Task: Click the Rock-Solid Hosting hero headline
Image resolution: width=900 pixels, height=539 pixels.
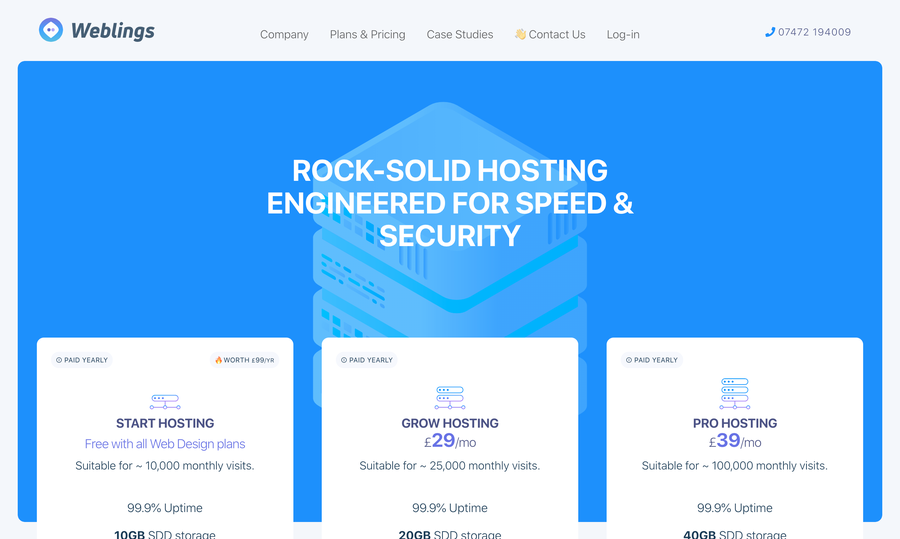Action: tap(449, 203)
